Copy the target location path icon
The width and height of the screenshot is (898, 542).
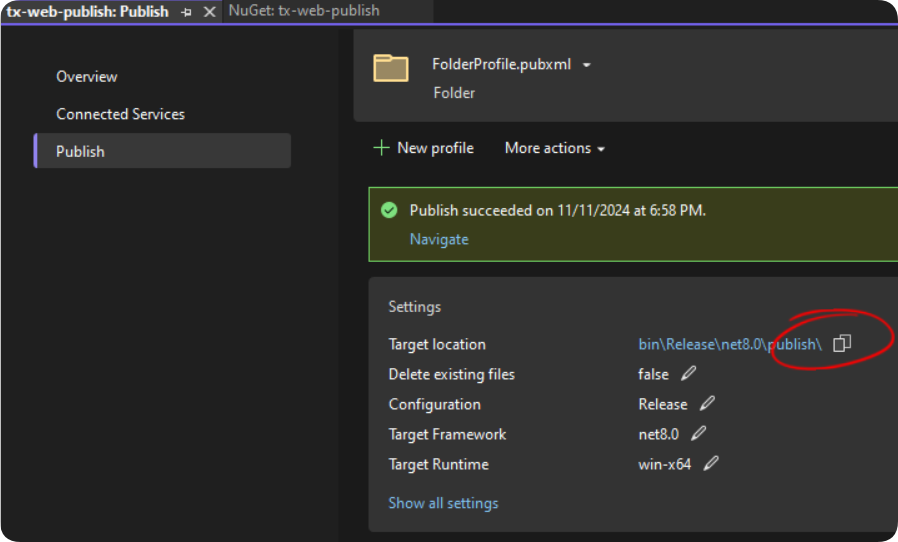tap(841, 343)
